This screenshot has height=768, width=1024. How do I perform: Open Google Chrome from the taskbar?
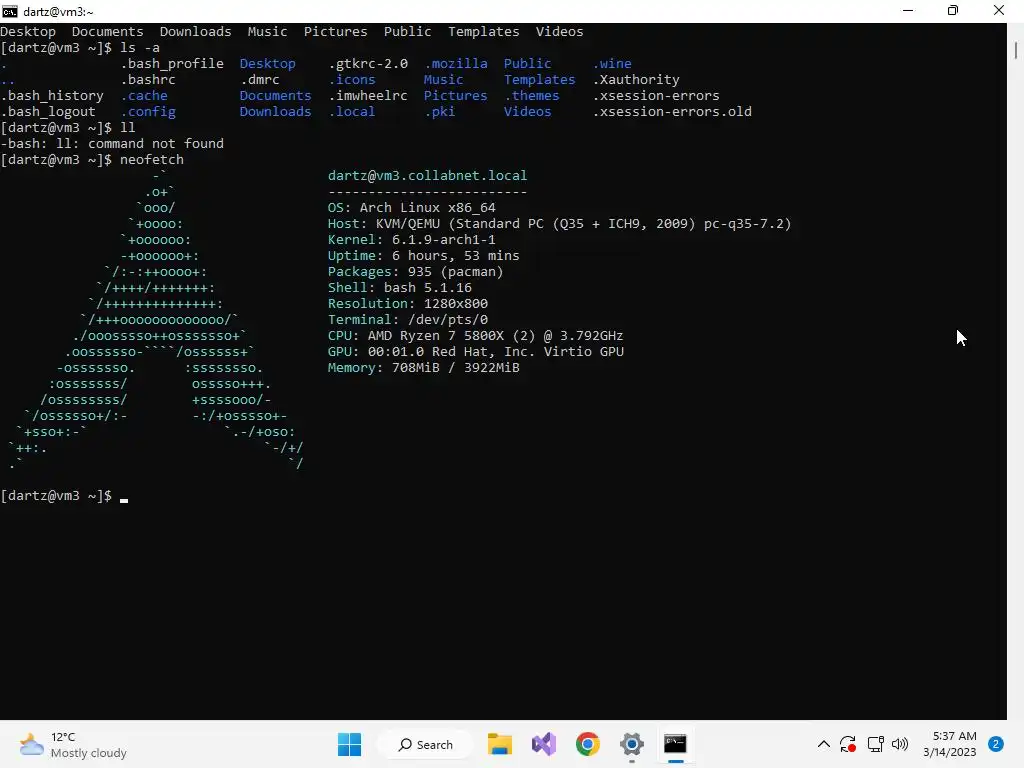point(588,744)
